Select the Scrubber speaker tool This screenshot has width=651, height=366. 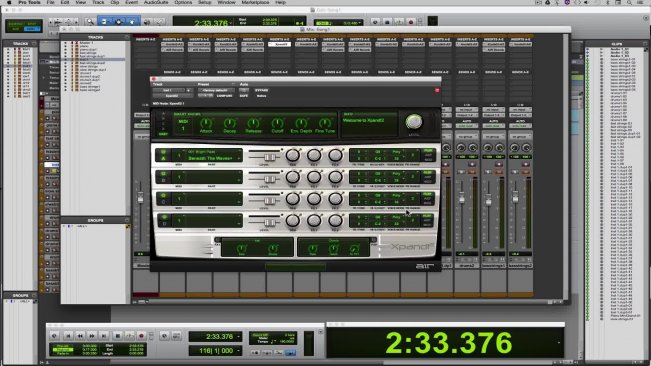click(x=147, y=22)
